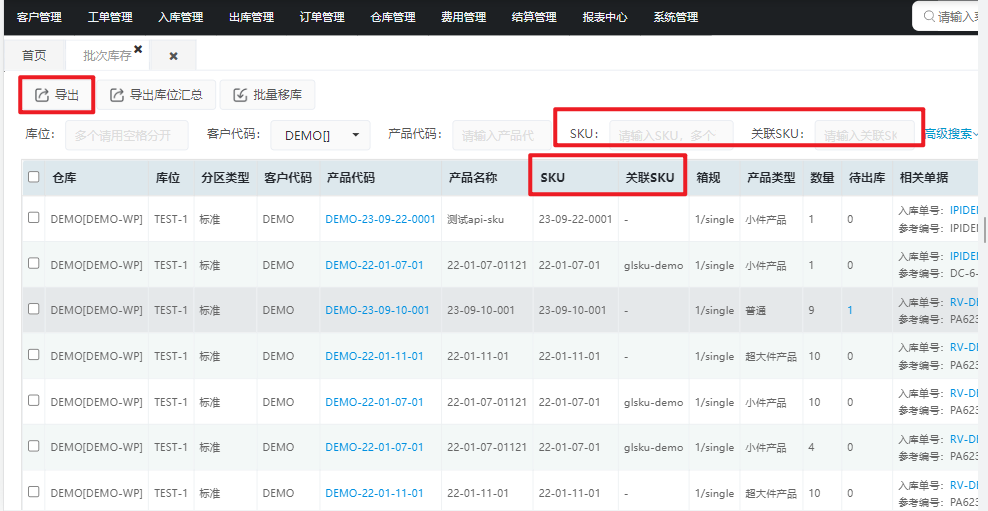
Task: Open product link DEMO-23-09-10-001
Action: coord(377,310)
